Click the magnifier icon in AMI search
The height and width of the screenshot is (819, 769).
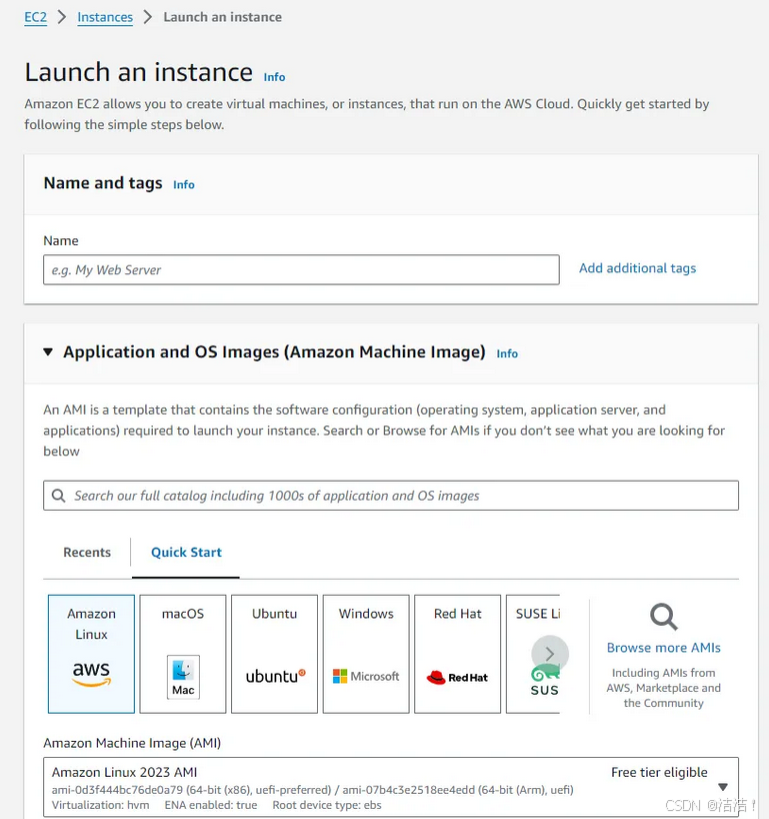[59, 496]
